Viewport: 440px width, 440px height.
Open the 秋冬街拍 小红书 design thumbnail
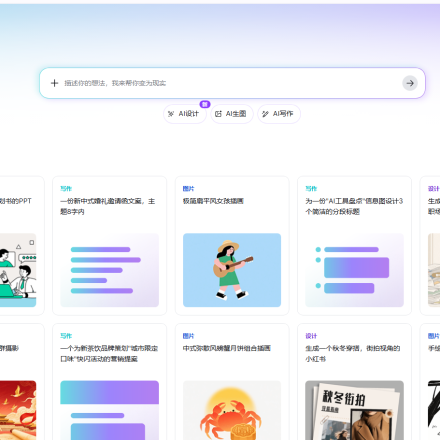(x=354, y=410)
